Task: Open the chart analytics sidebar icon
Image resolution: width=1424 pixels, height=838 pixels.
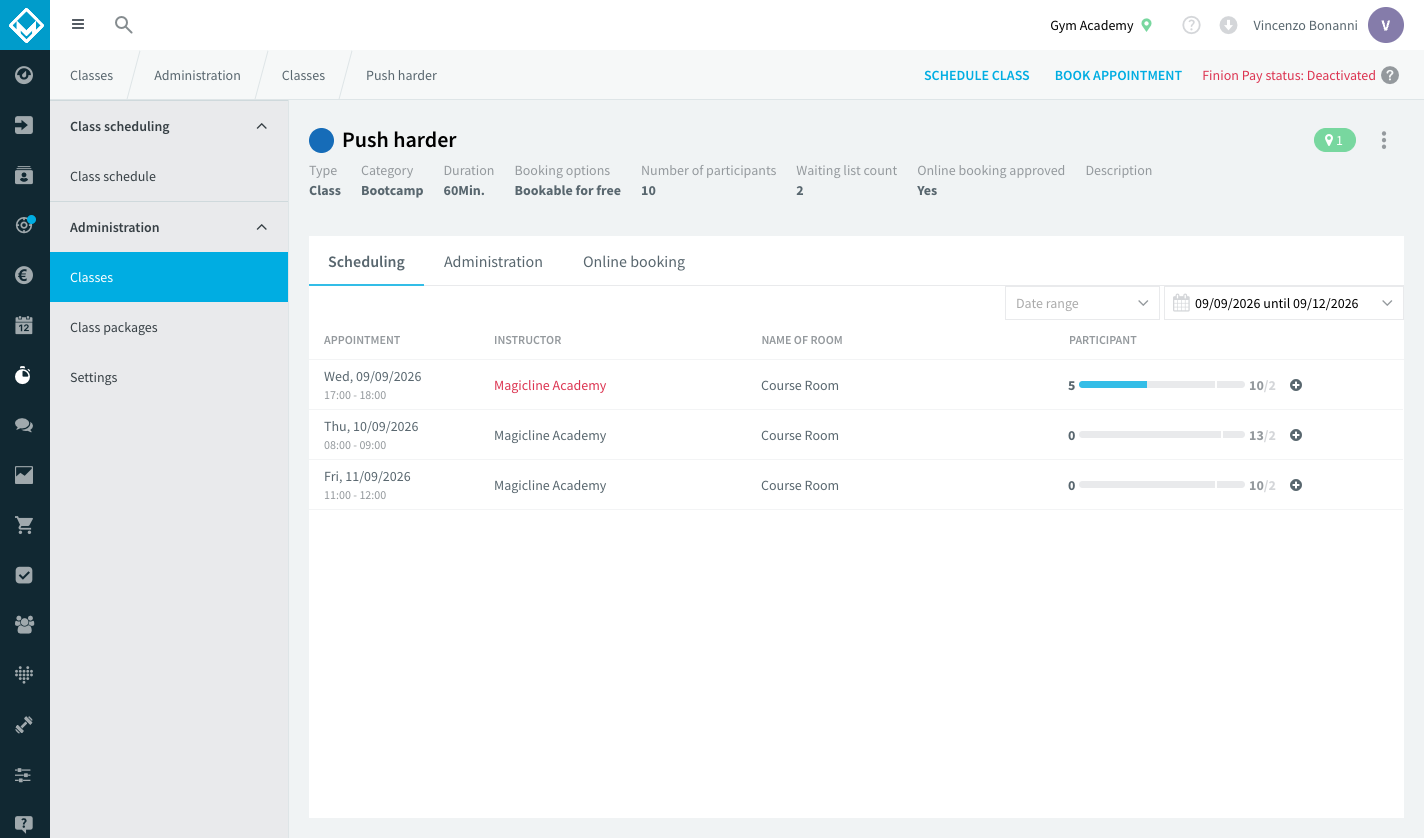Action: 25,475
